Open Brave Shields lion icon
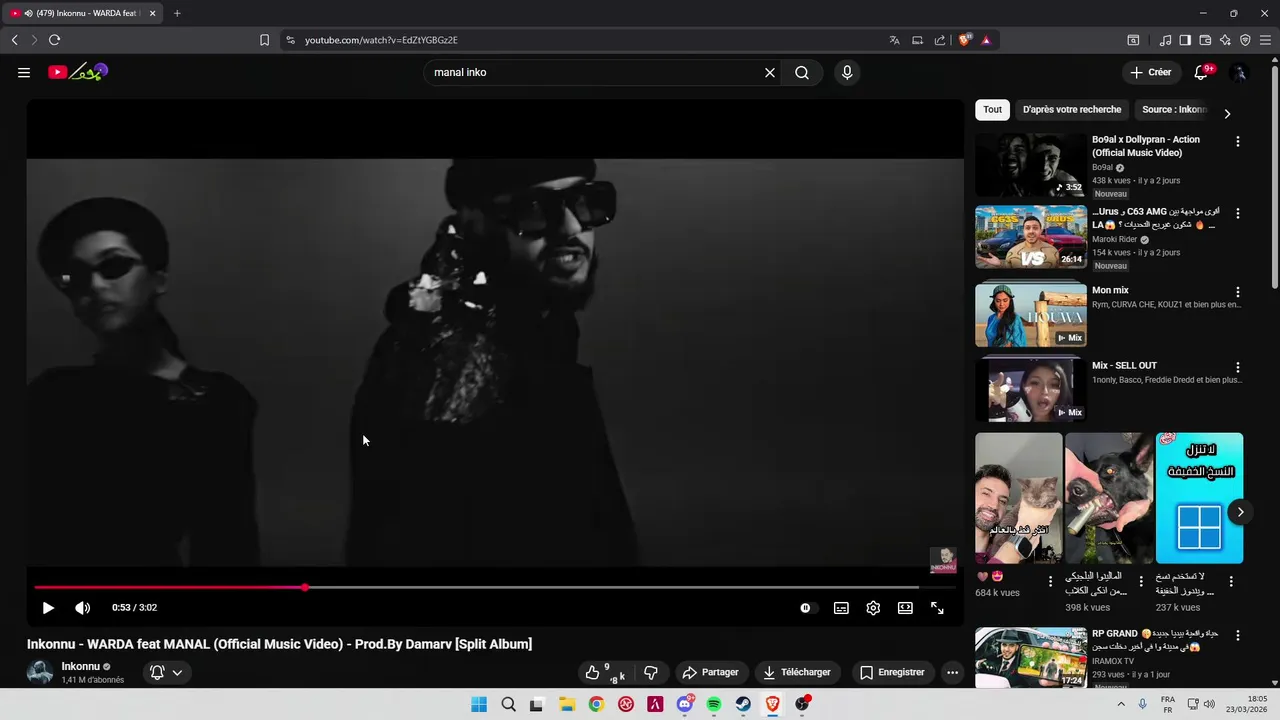 [964, 40]
